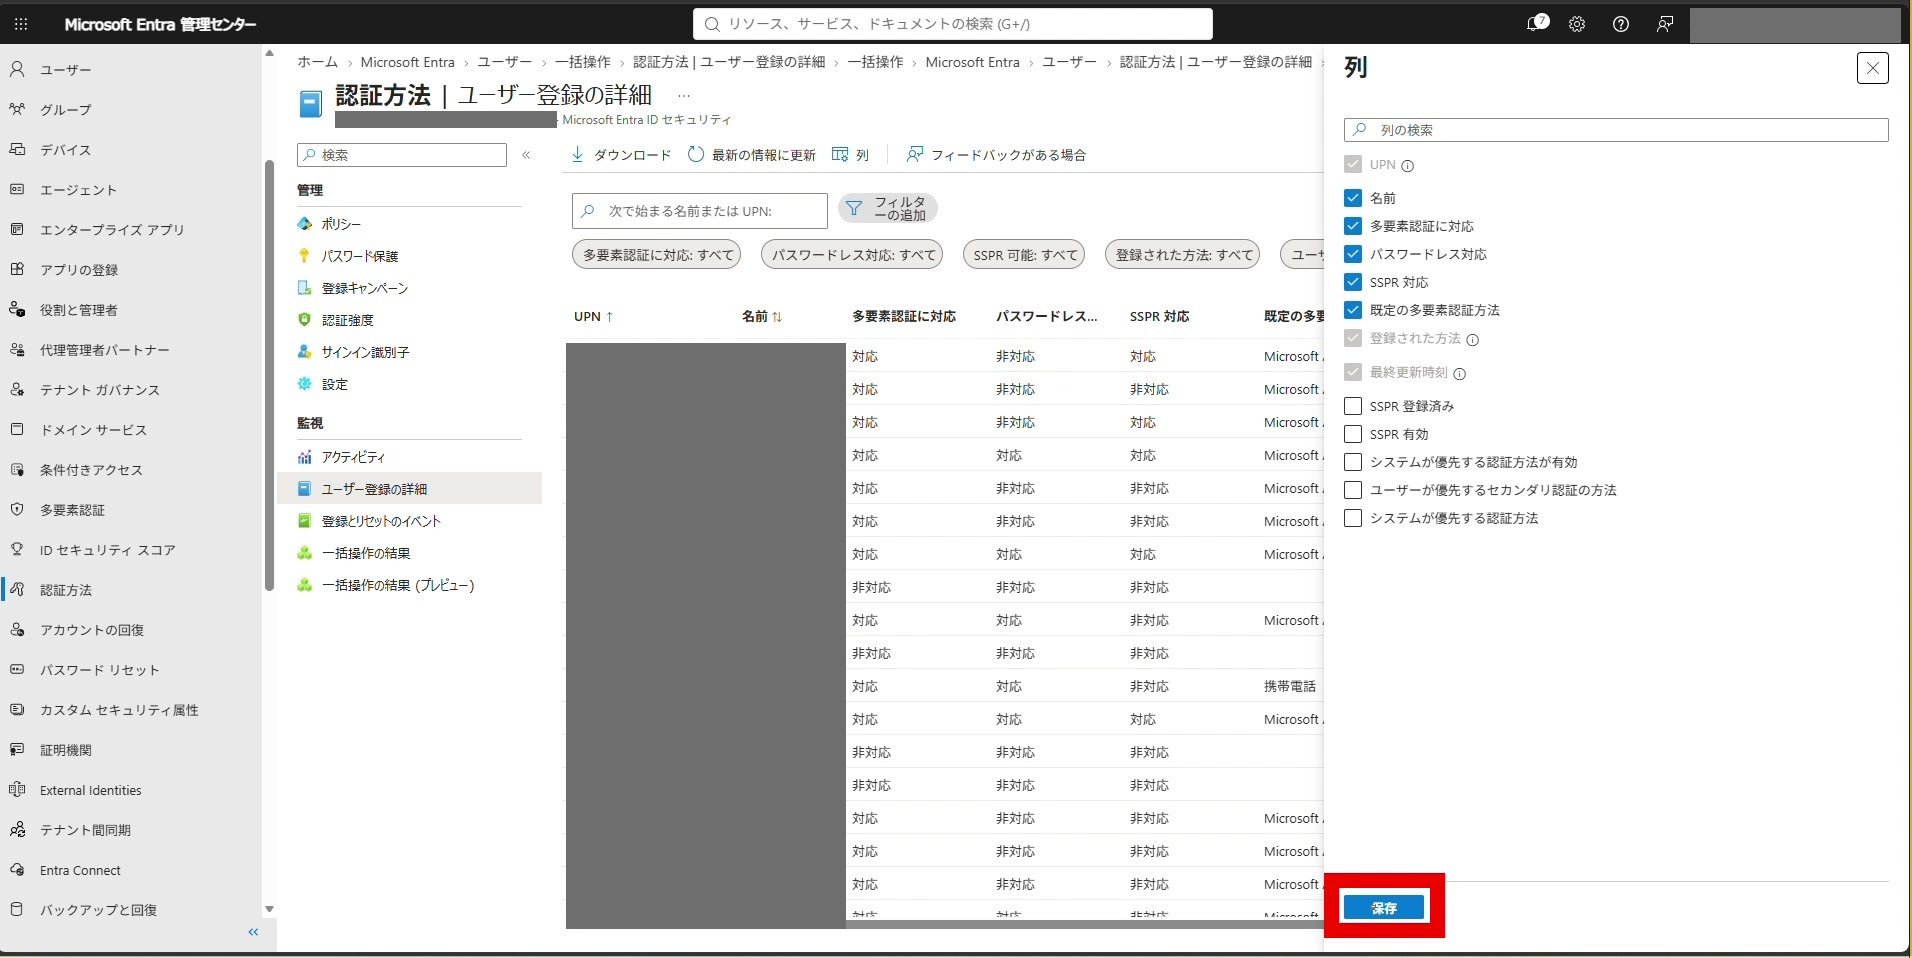Viewport: 1912px width, 958px height.
Task: Click the 次で始まる名前または UPN field
Action: 700,211
